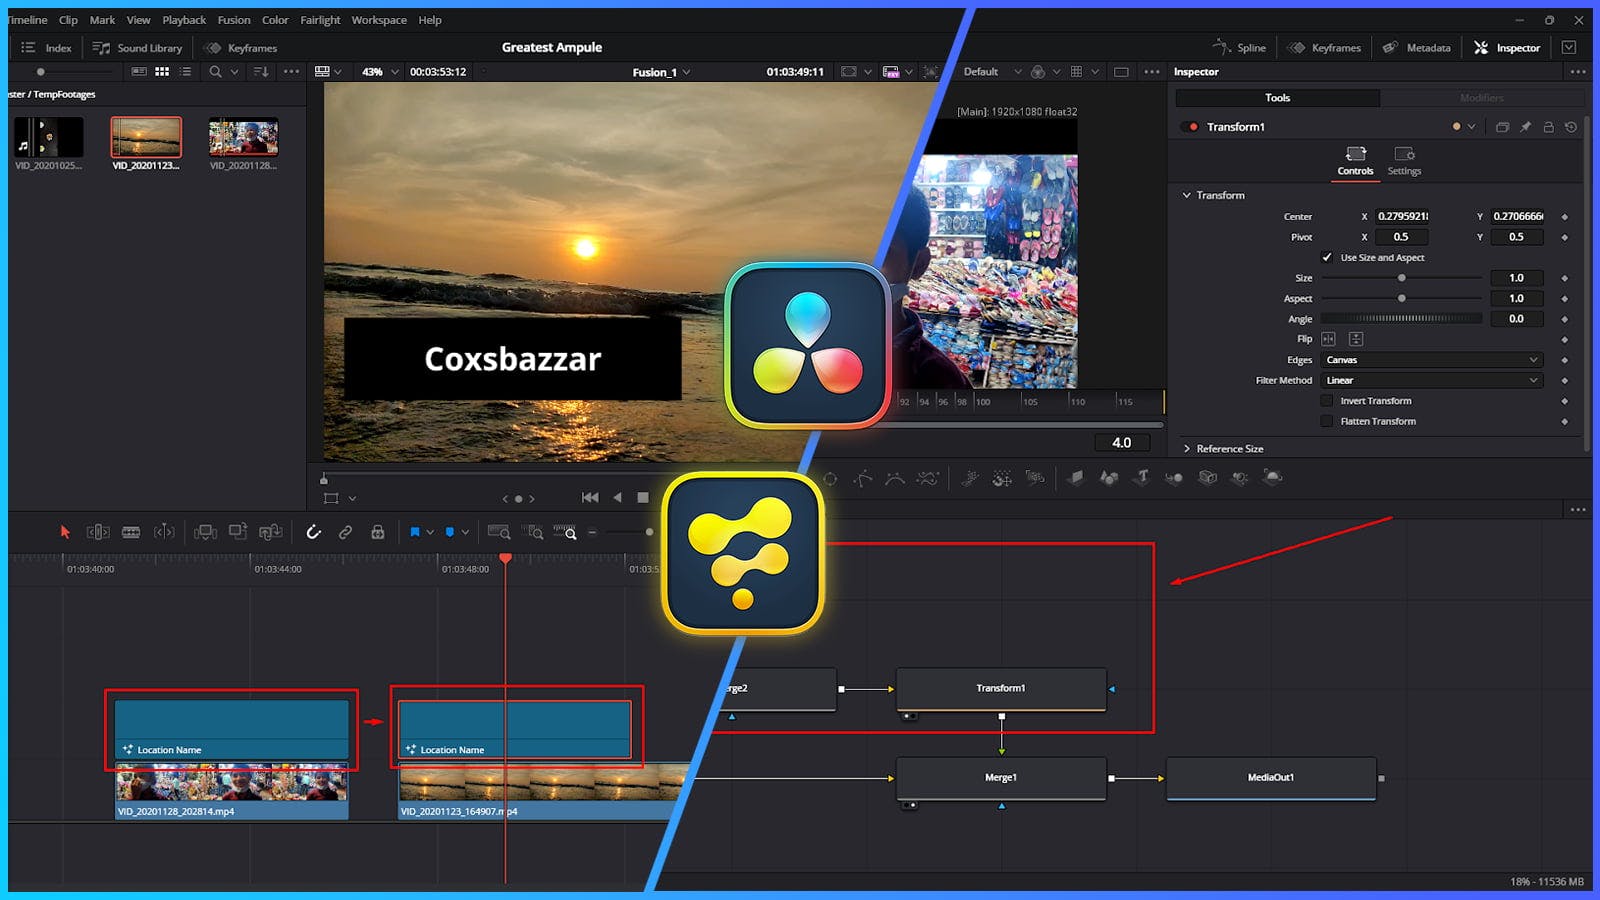Click the Flip Horizontal button
Viewport: 1600px width, 900px height.
click(x=1330, y=339)
